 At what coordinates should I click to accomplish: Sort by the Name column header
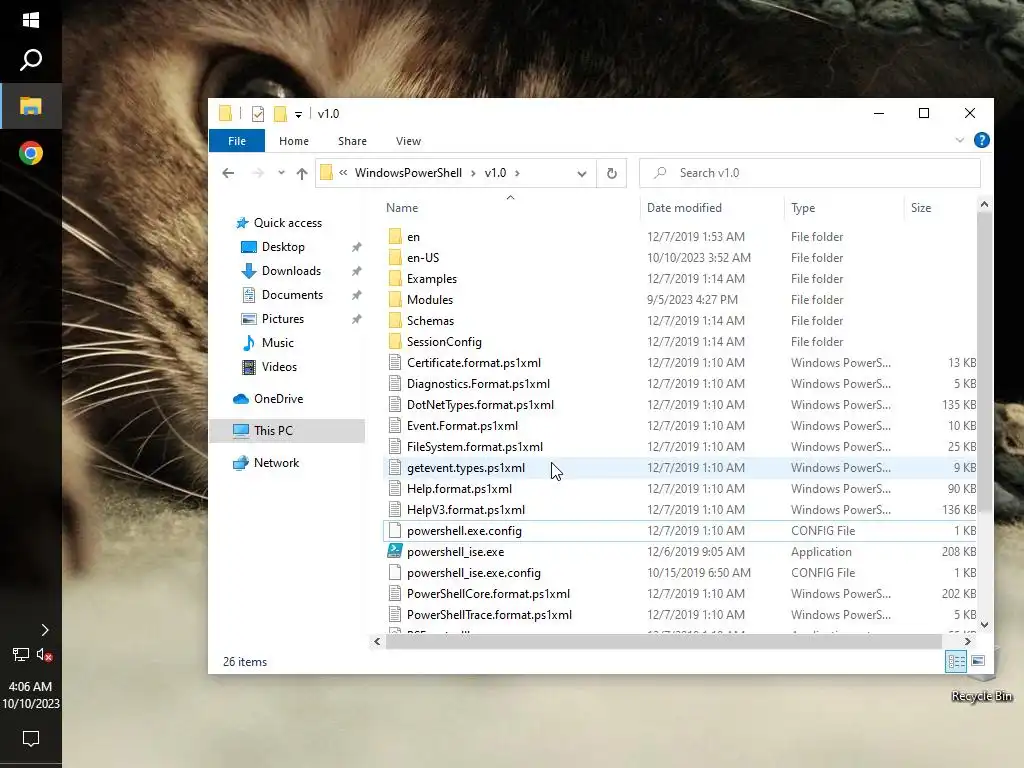(402, 208)
